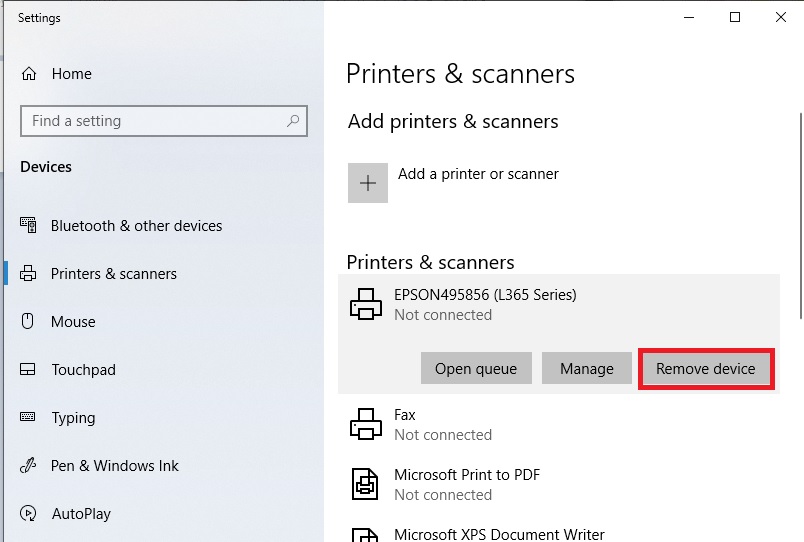Click Remove device button
The image size is (804, 542).
click(706, 368)
